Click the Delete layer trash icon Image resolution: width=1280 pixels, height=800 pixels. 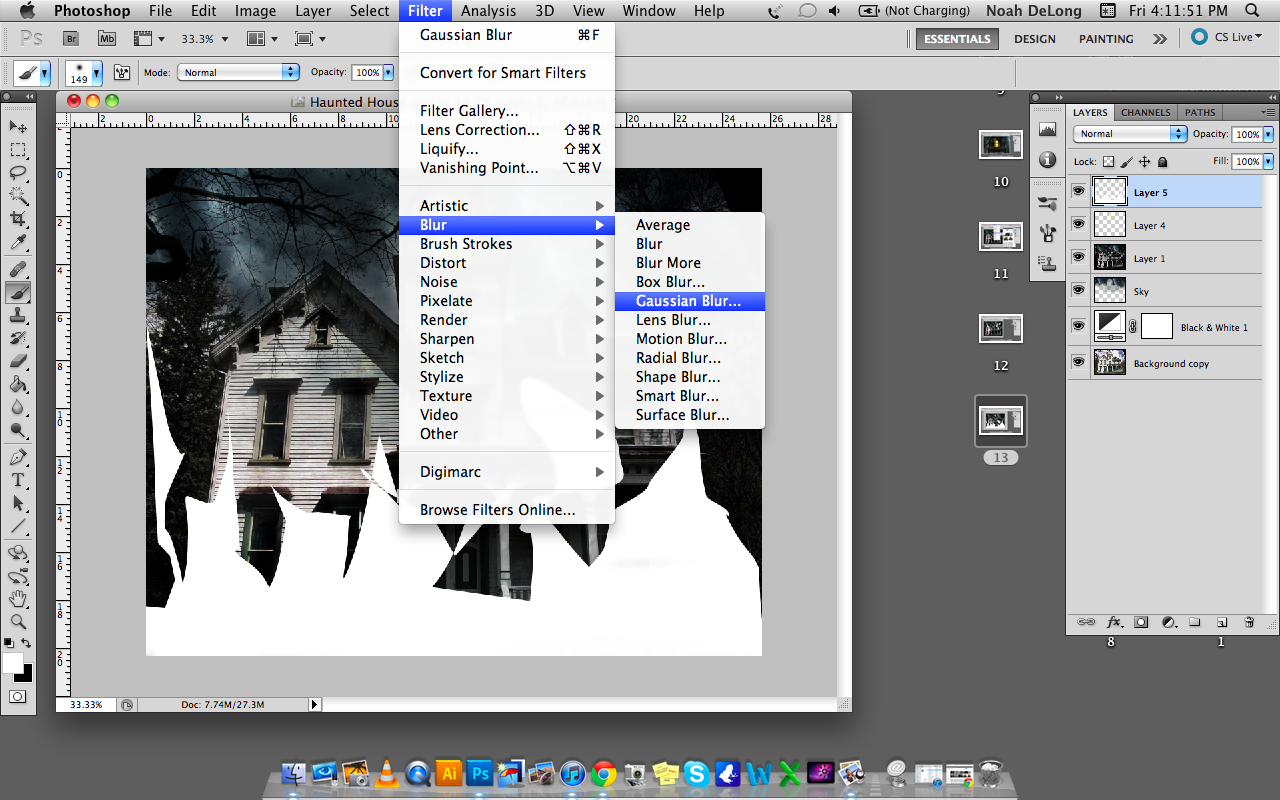click(x=1249, y=622)
